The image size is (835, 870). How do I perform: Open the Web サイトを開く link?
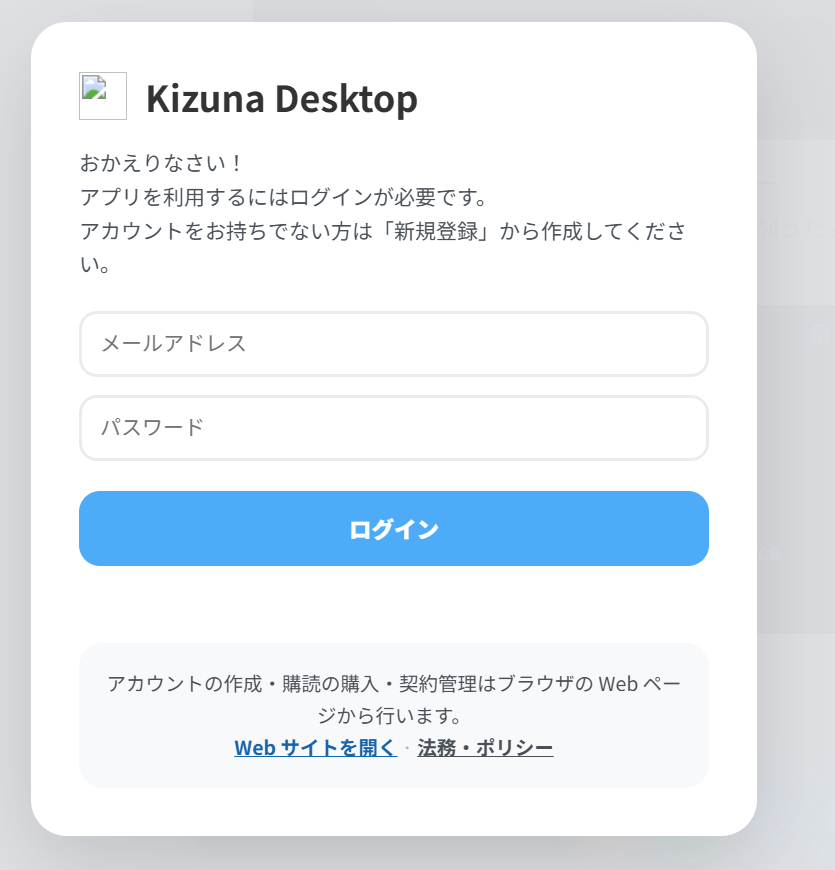(x=315, y=748)
